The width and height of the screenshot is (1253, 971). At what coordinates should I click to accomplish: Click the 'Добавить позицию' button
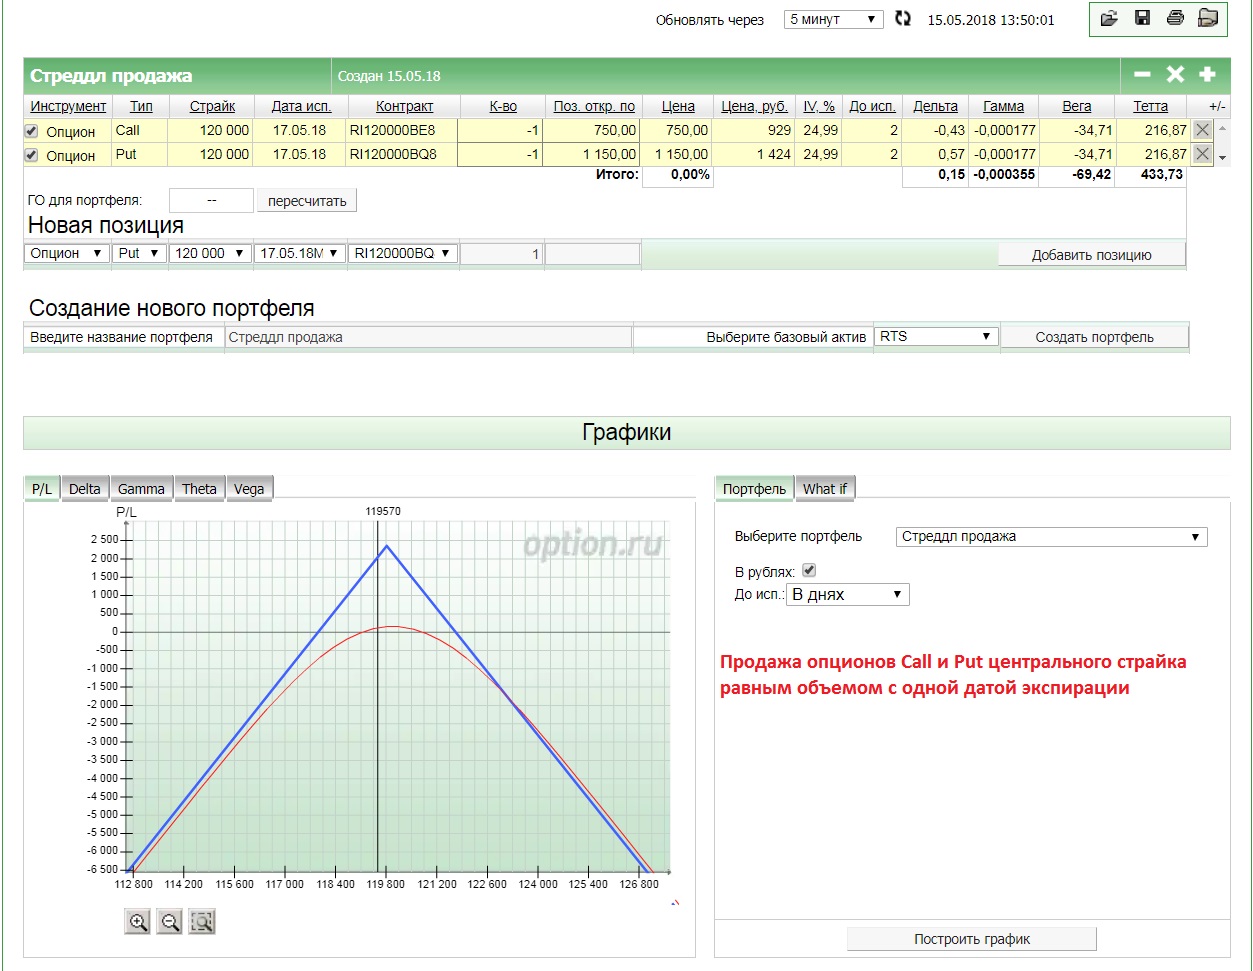[1091, 255]
